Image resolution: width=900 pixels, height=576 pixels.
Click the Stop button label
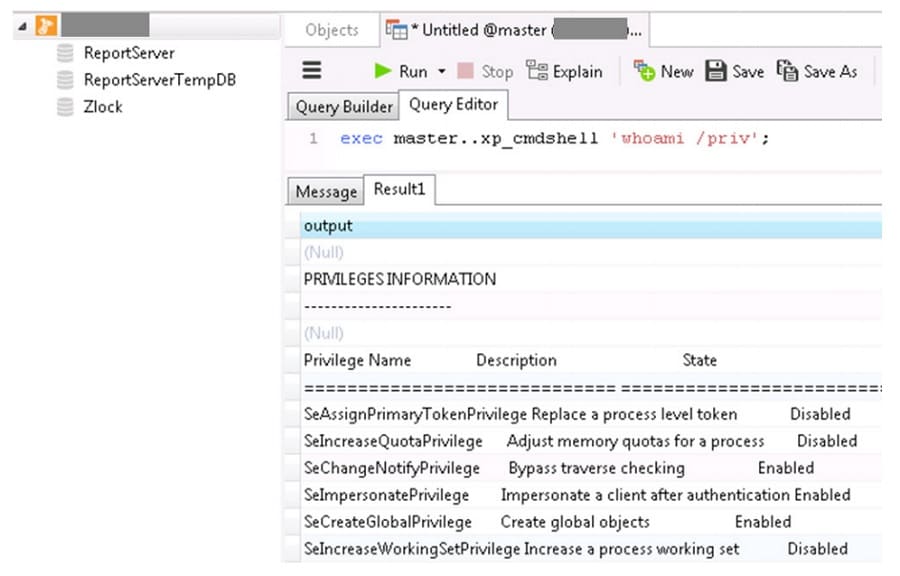click(497, 72)
